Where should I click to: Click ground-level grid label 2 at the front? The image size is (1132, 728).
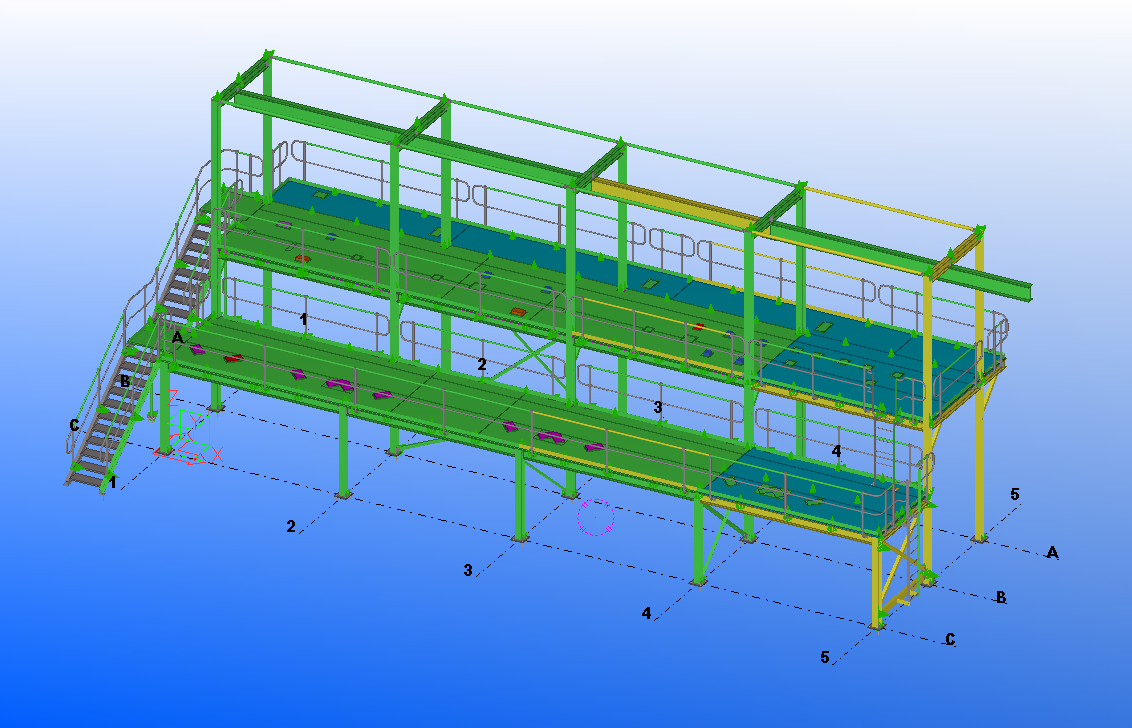click(291, 526)
